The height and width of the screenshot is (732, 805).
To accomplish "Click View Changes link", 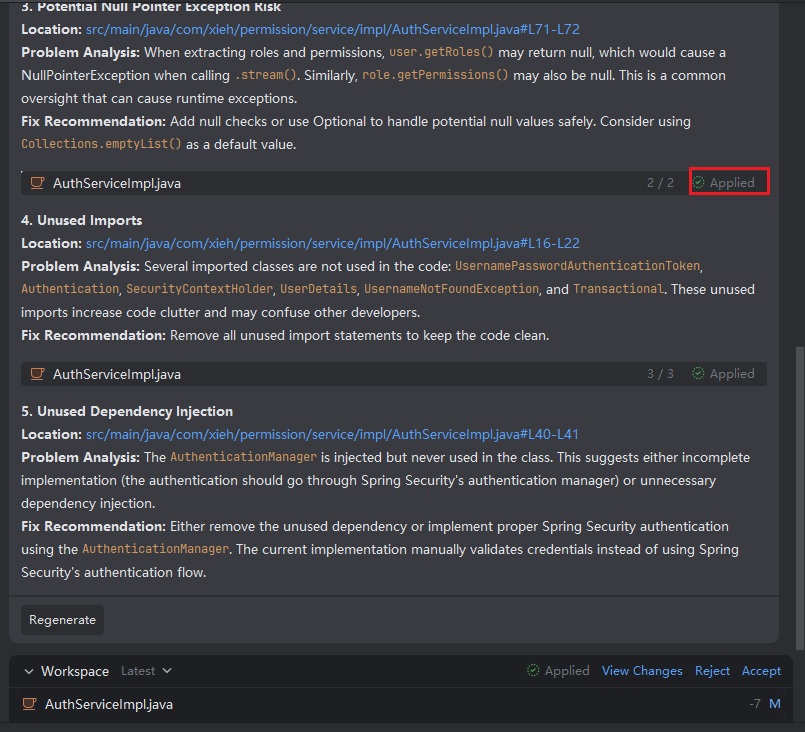I will click(642, 671).
